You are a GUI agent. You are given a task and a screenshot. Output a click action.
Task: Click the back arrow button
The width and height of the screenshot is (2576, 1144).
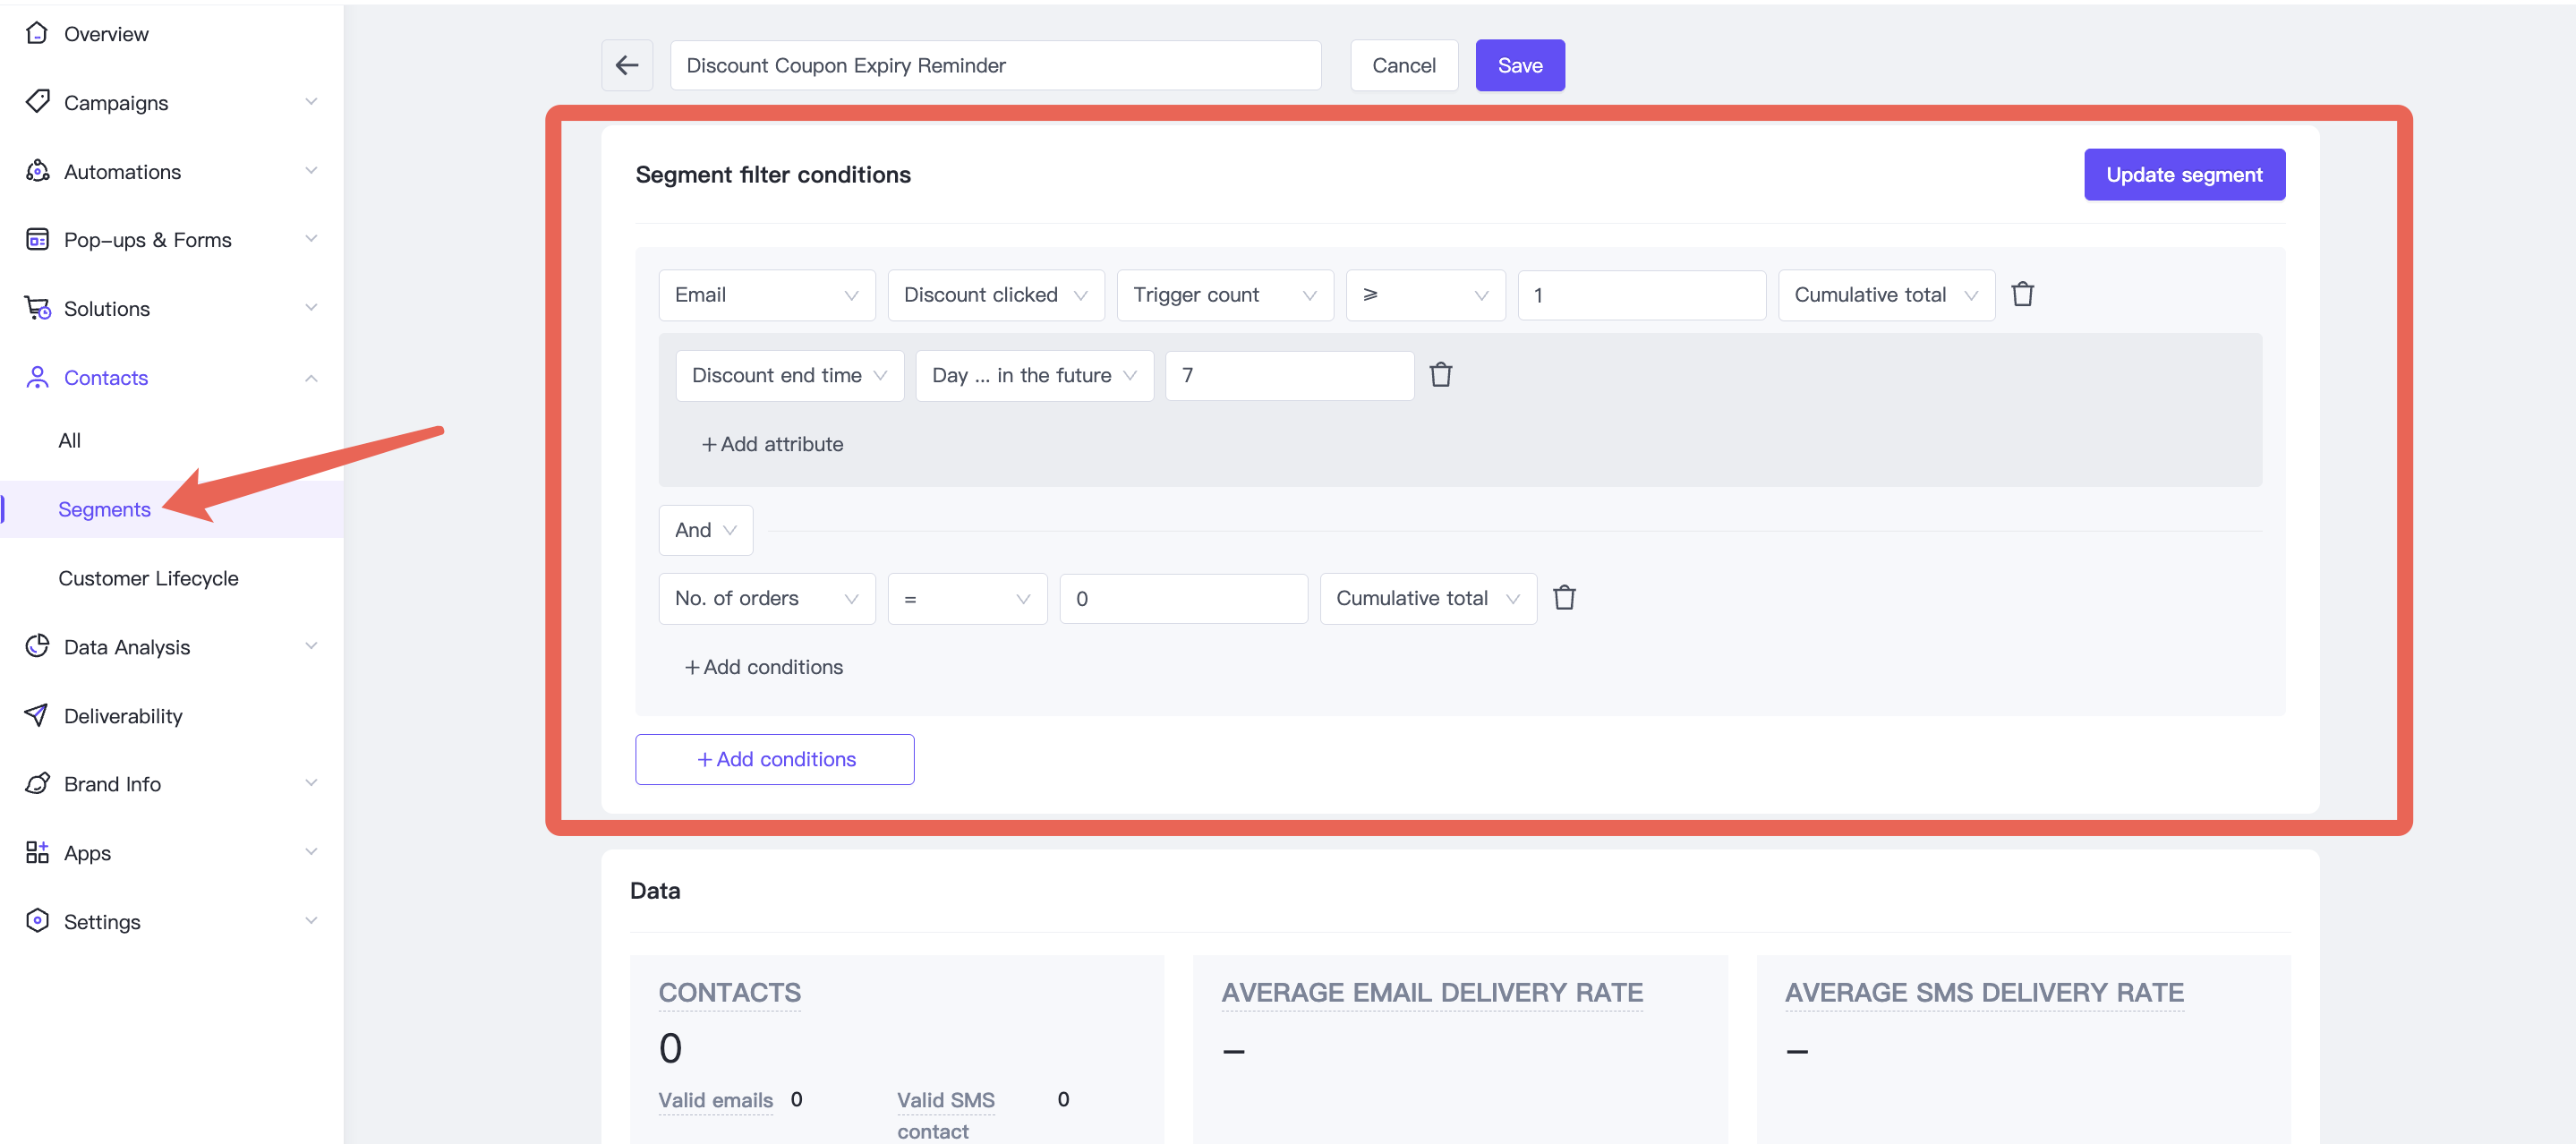627,66
